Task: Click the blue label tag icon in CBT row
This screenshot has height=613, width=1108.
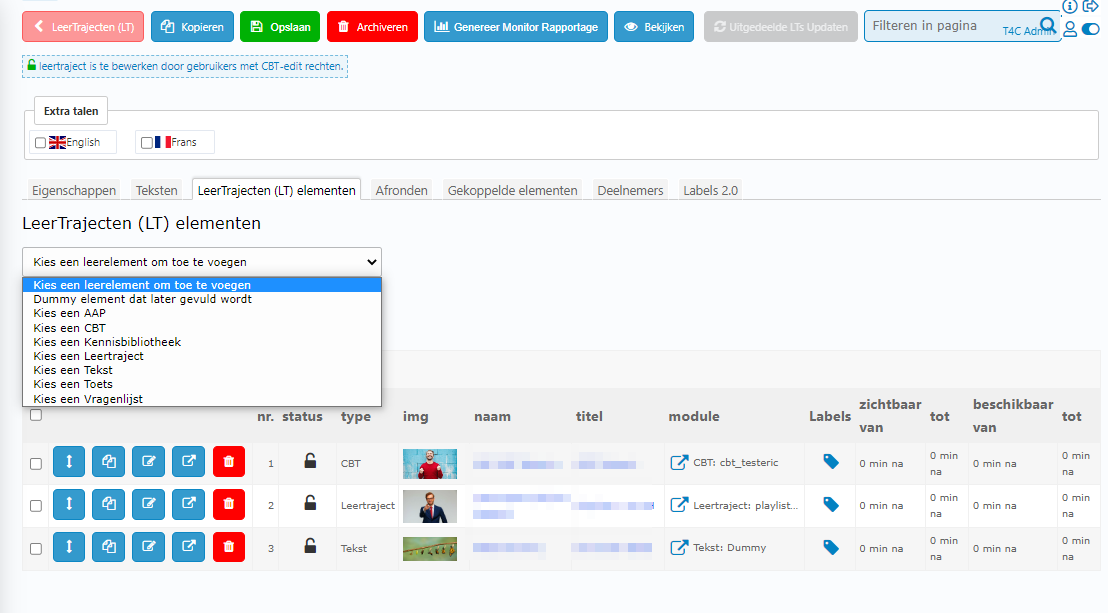Action: [831, 462]
